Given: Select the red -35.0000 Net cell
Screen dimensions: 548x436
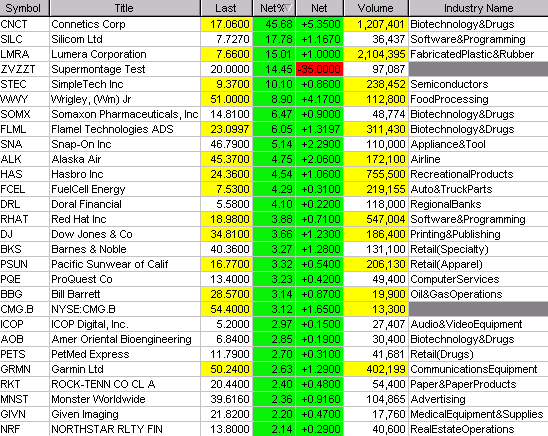Looking at the screenshot, I should (x=319, y=69).
